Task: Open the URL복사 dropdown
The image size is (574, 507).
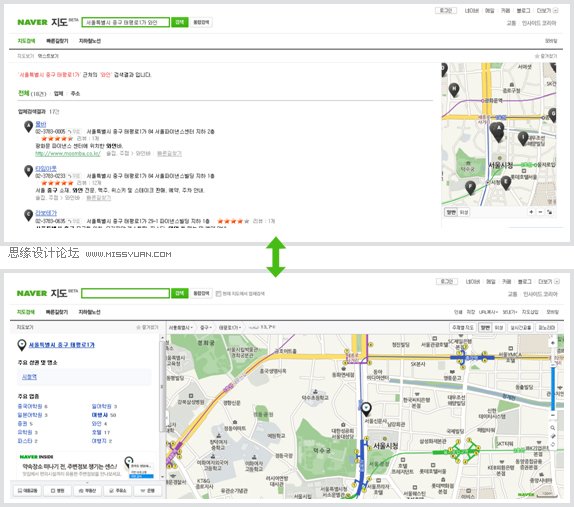Action: pos(488,312)
